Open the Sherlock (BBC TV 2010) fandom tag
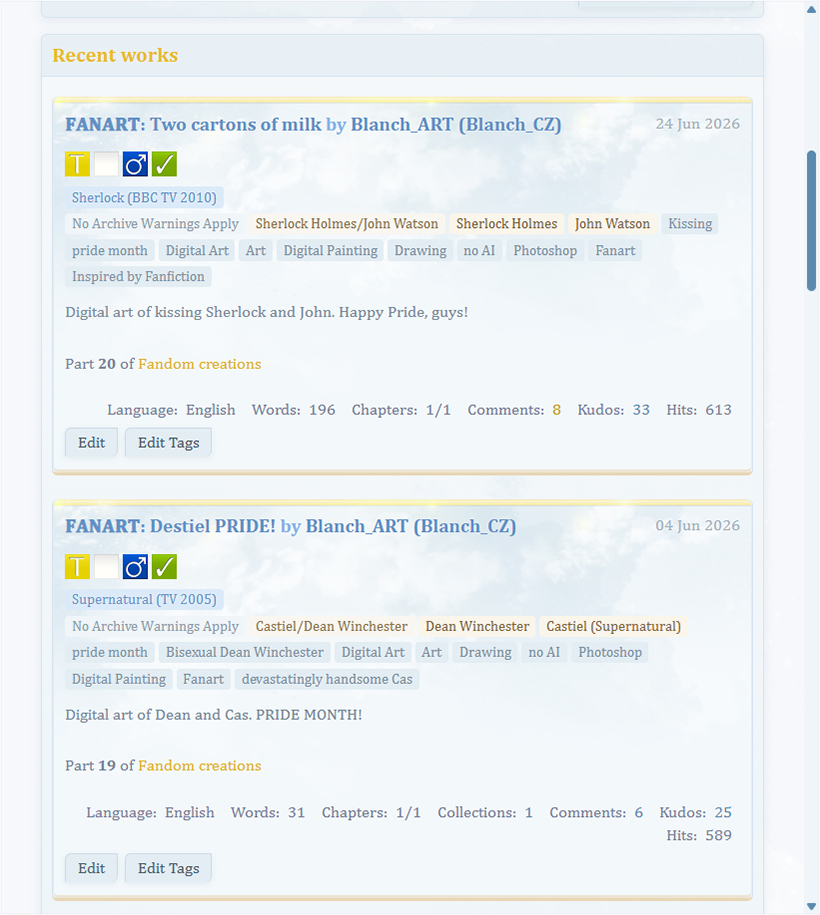This screenshot has height=915, width=820. pos(144,198)
